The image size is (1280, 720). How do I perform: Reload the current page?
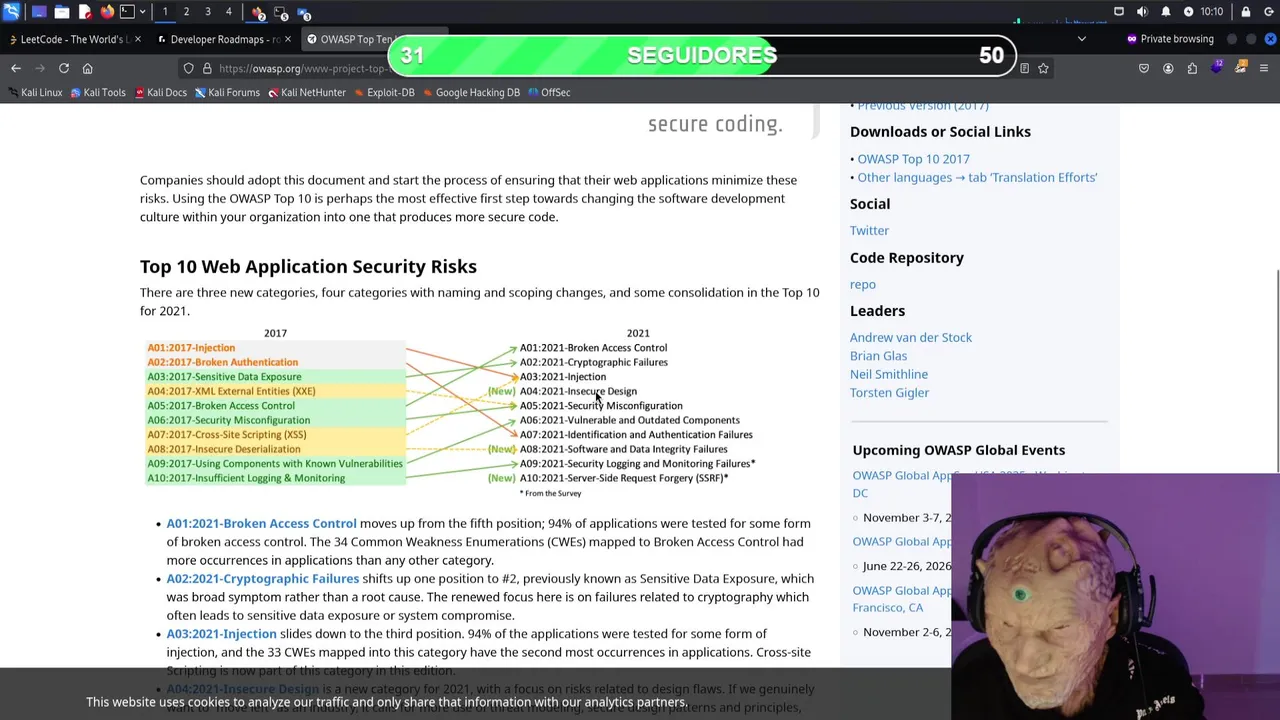[64, 68]
